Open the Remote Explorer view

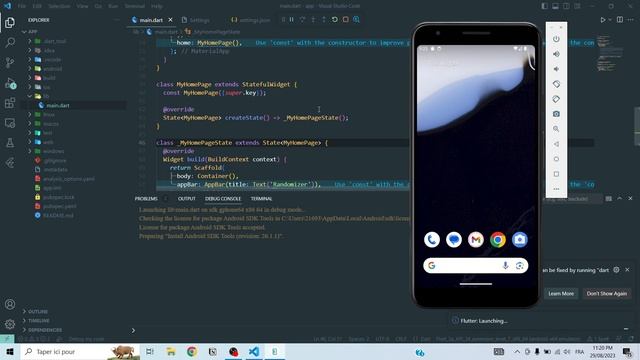coord(10,123)
